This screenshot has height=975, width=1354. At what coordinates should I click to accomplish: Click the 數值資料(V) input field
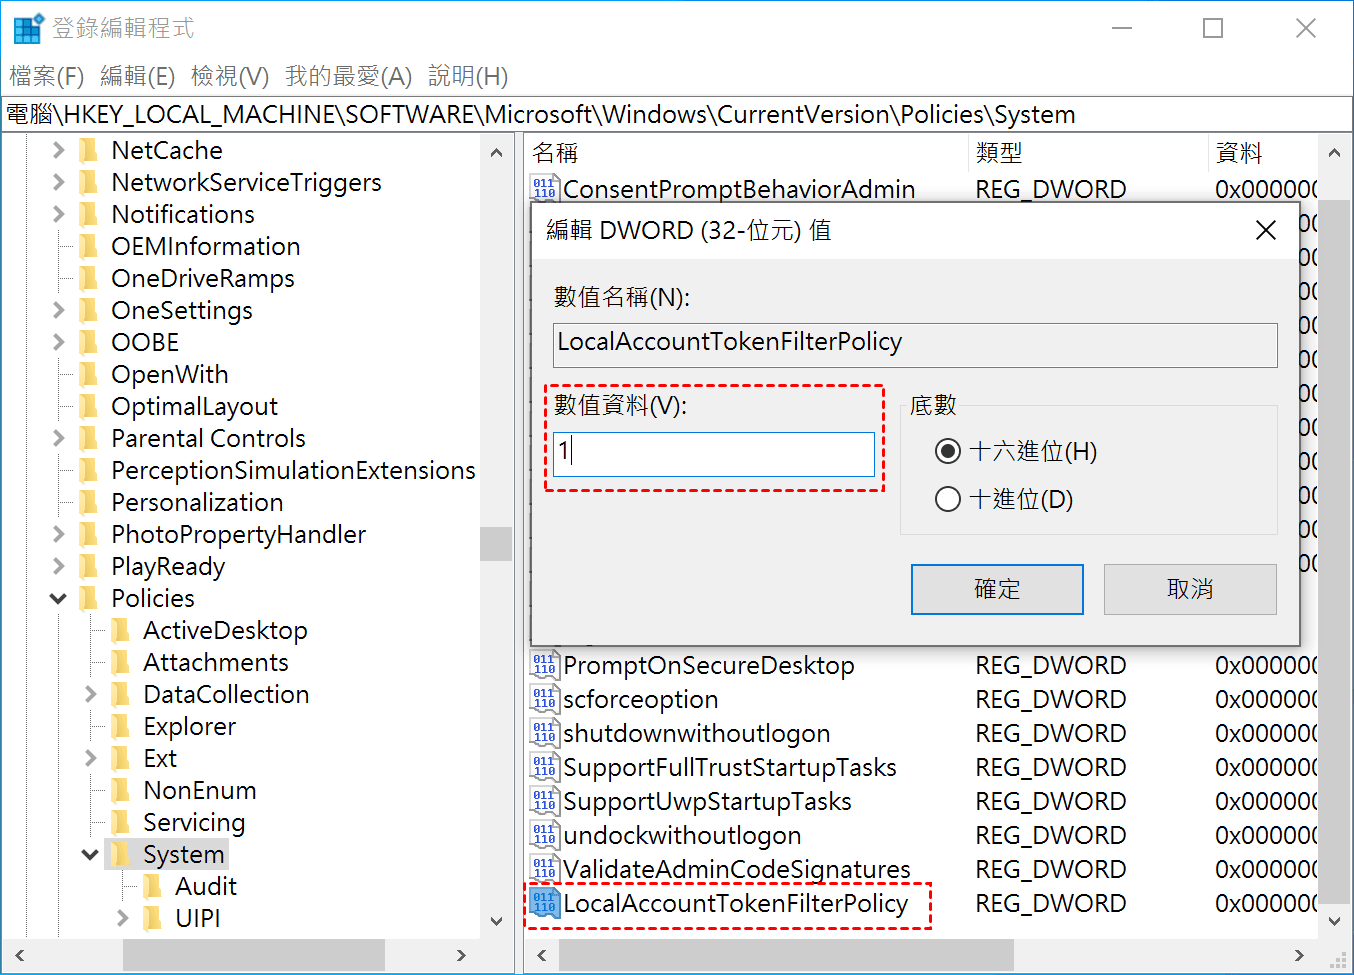[714, 454]
